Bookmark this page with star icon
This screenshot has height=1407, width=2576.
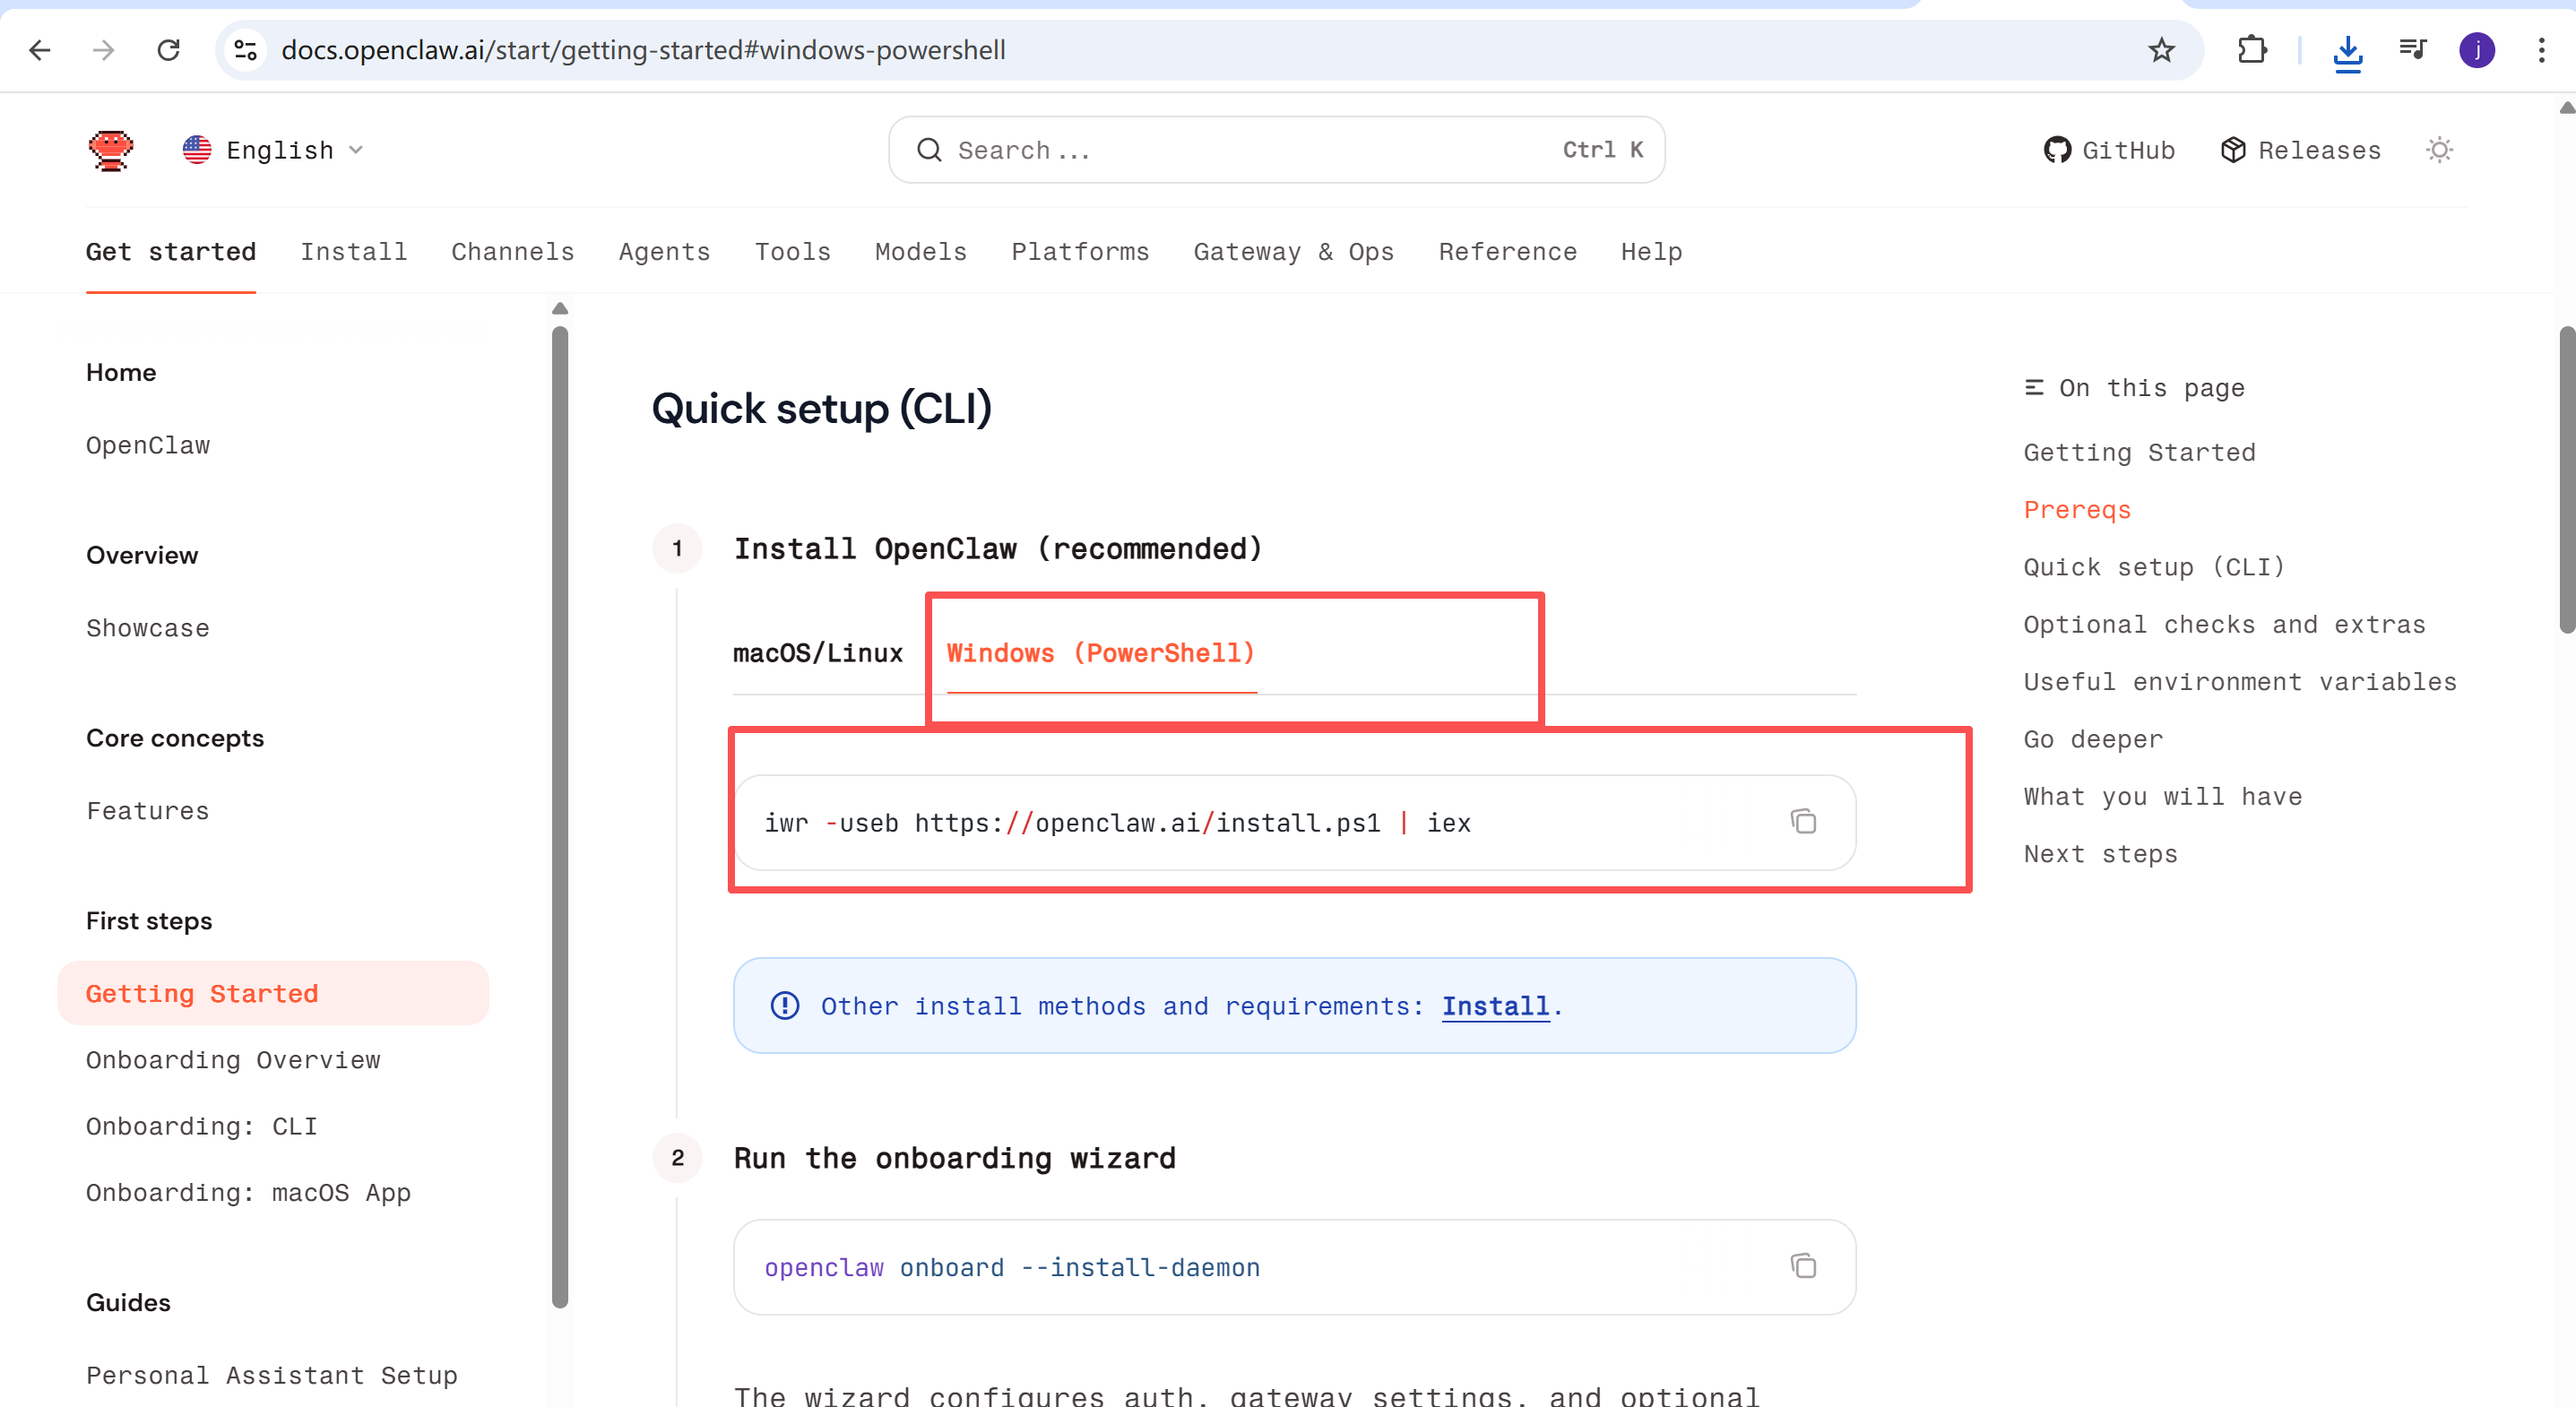click(2161, 50)
